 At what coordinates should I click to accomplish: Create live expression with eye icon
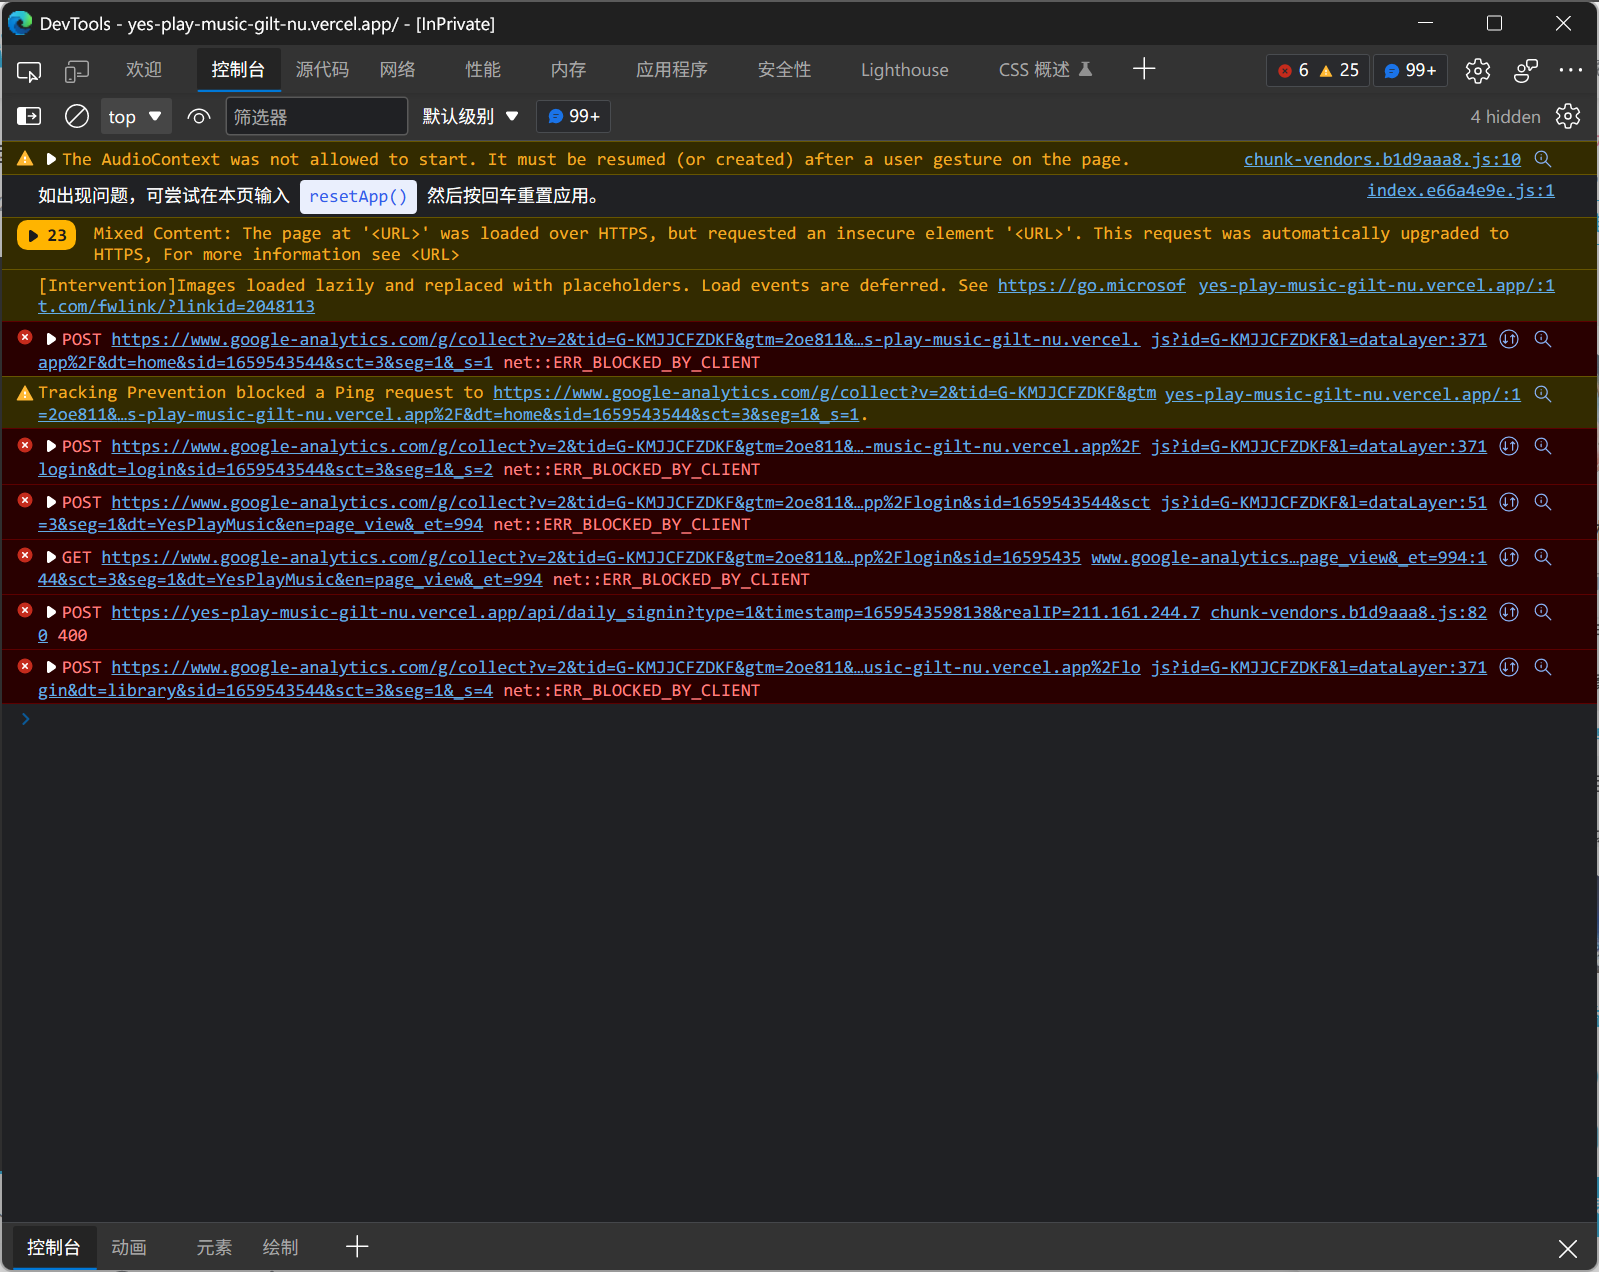coord(199,116)
